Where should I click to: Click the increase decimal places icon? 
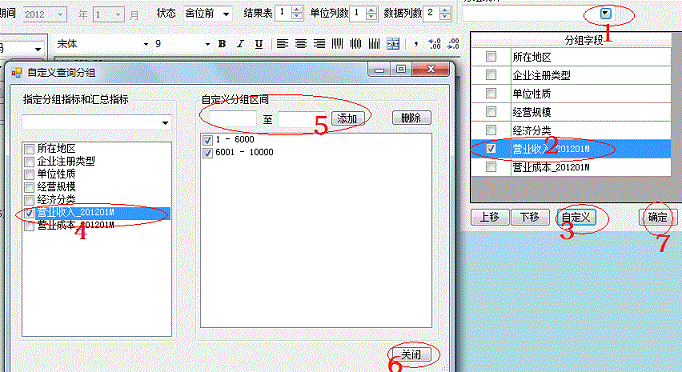pyautogui.click(x=435, y=44)
